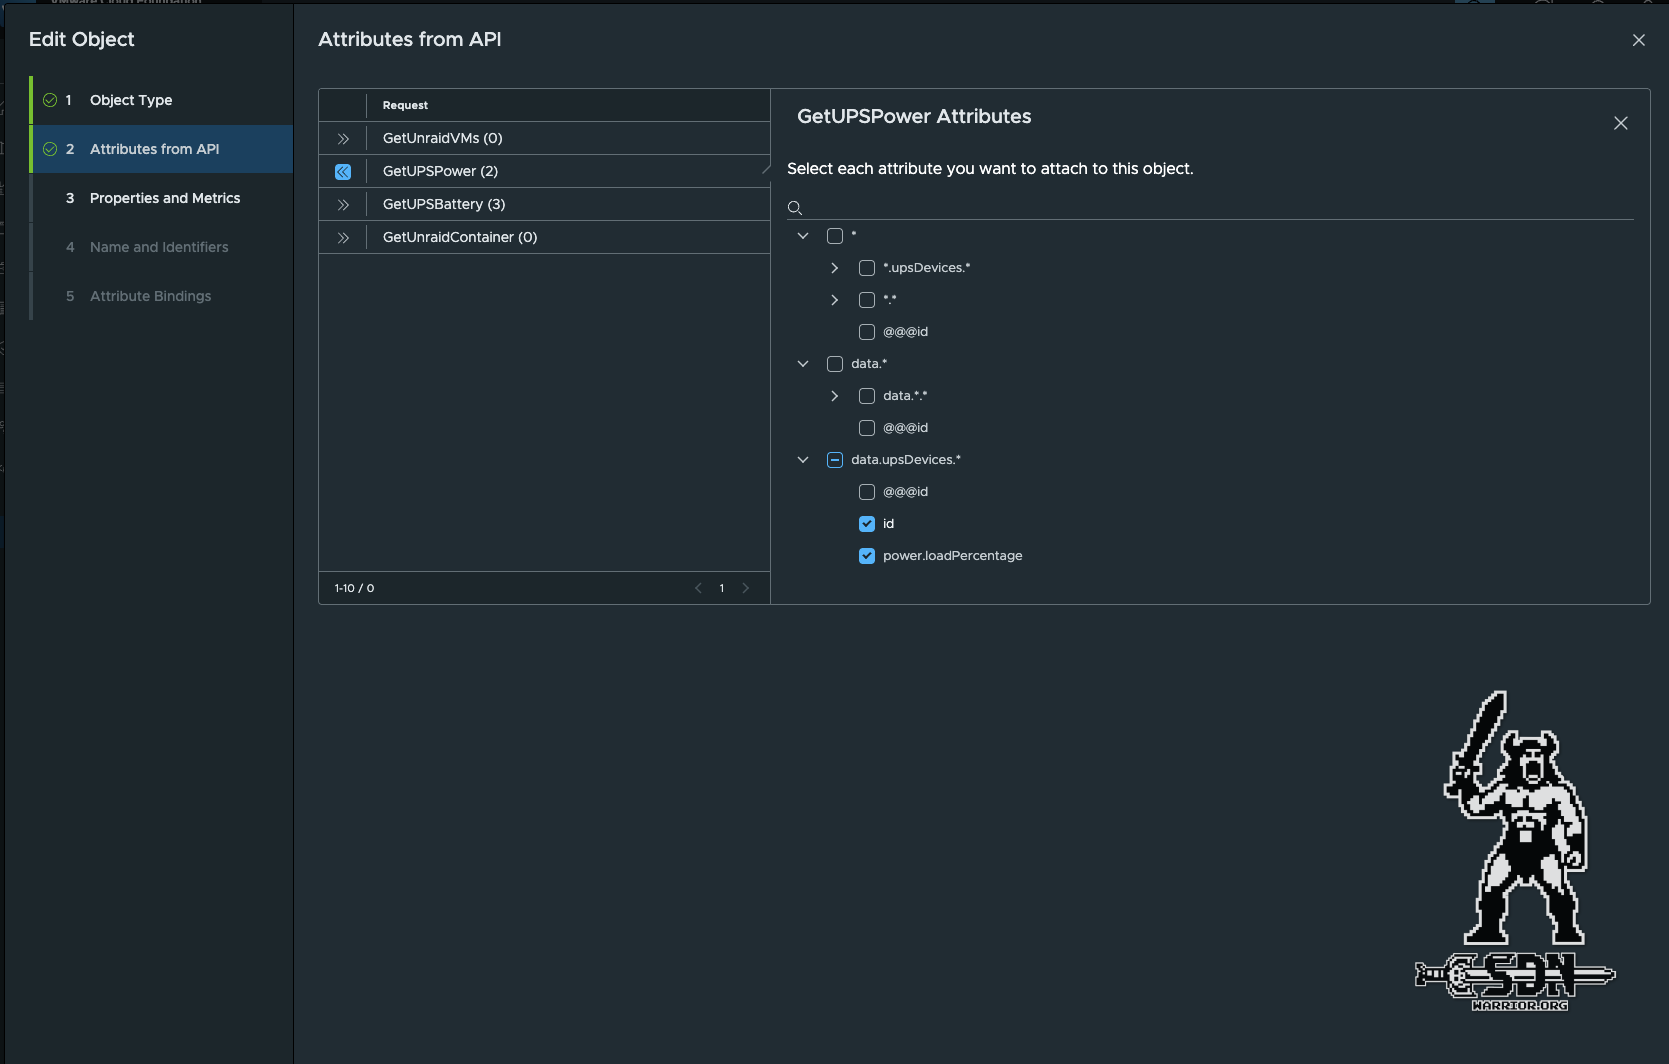Image resolution: width=1669 pixels, height=1064 pixels.
Task: Expand the GetUnraidVMs request row arrow
Action: (343, 139)
